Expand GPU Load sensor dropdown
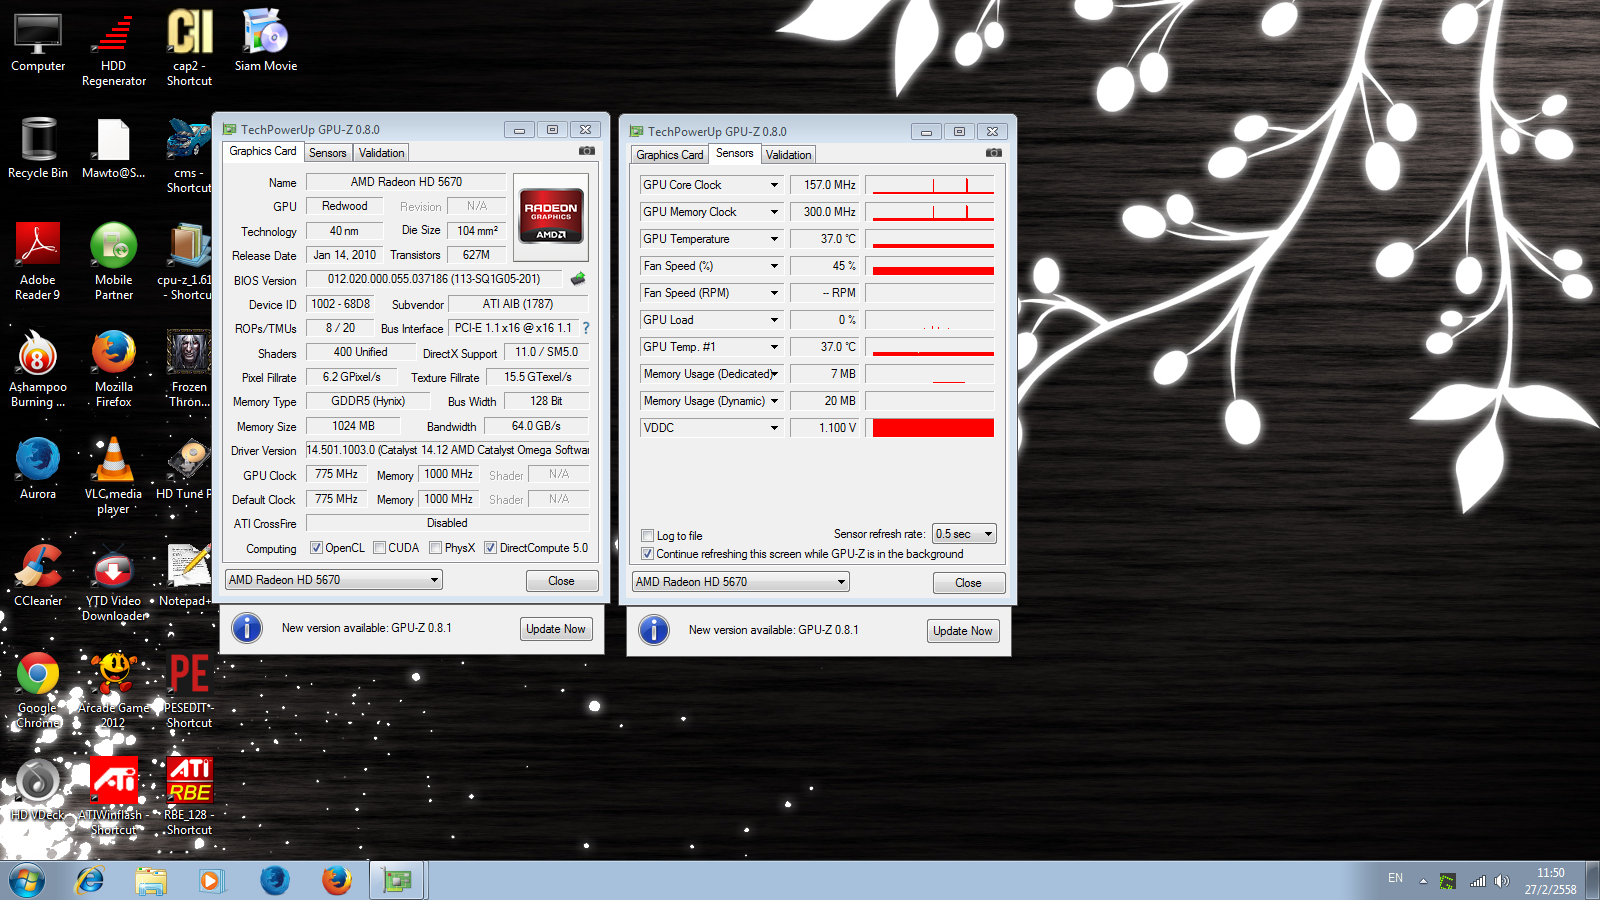This screenshot has width=1600, height=900. [774, 320]
